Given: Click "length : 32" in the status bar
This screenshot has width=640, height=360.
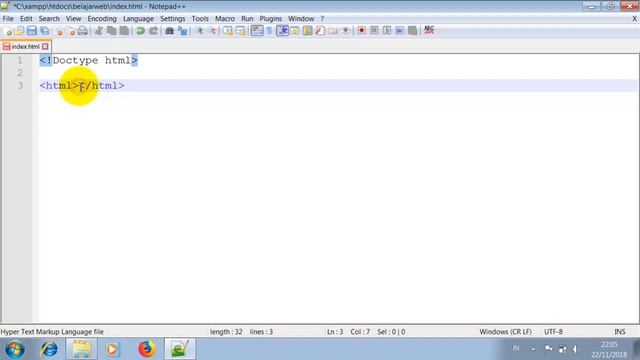Looking at the screenshot, I should [x=226, y=332].
